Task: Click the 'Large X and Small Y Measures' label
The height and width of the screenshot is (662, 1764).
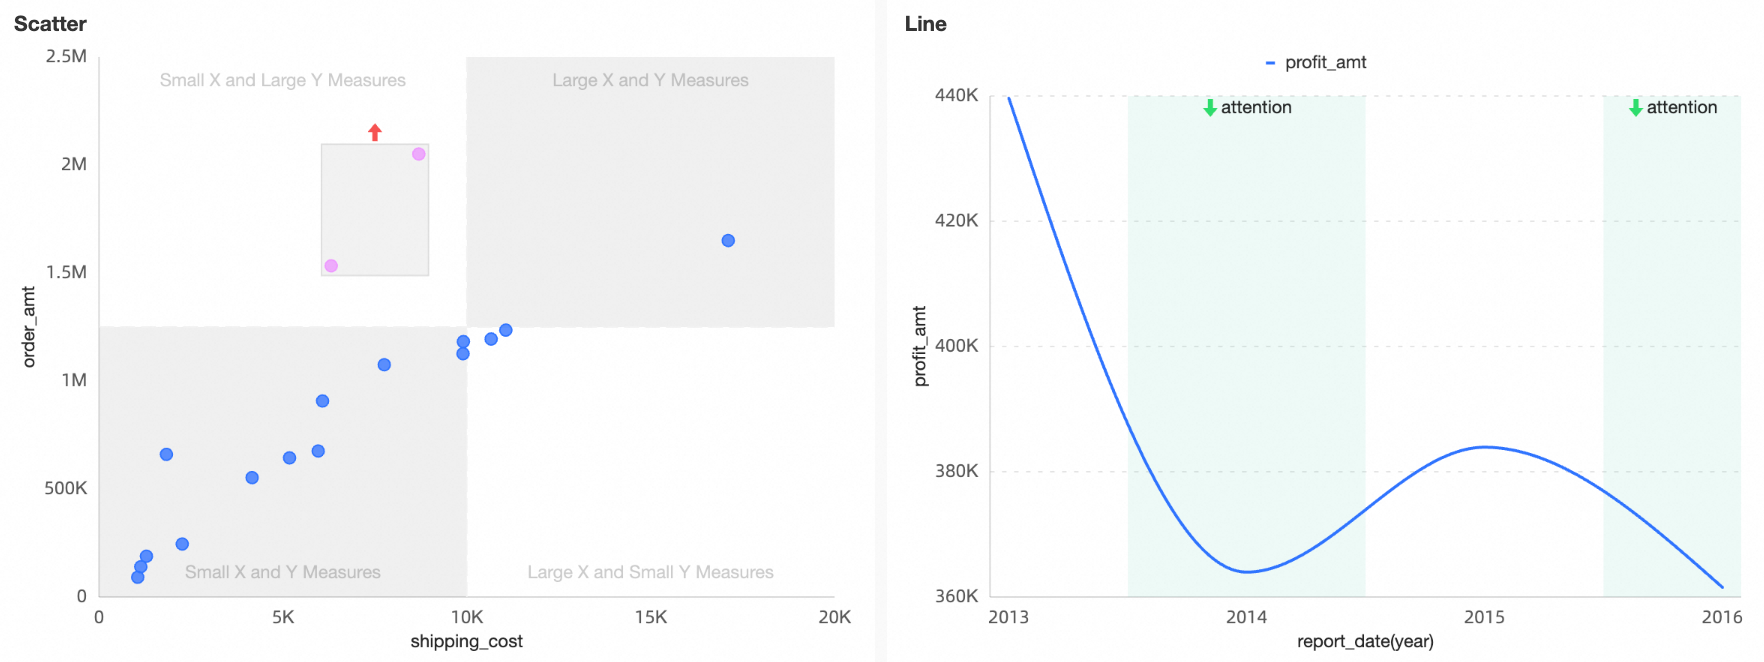Action: [650, 572]
